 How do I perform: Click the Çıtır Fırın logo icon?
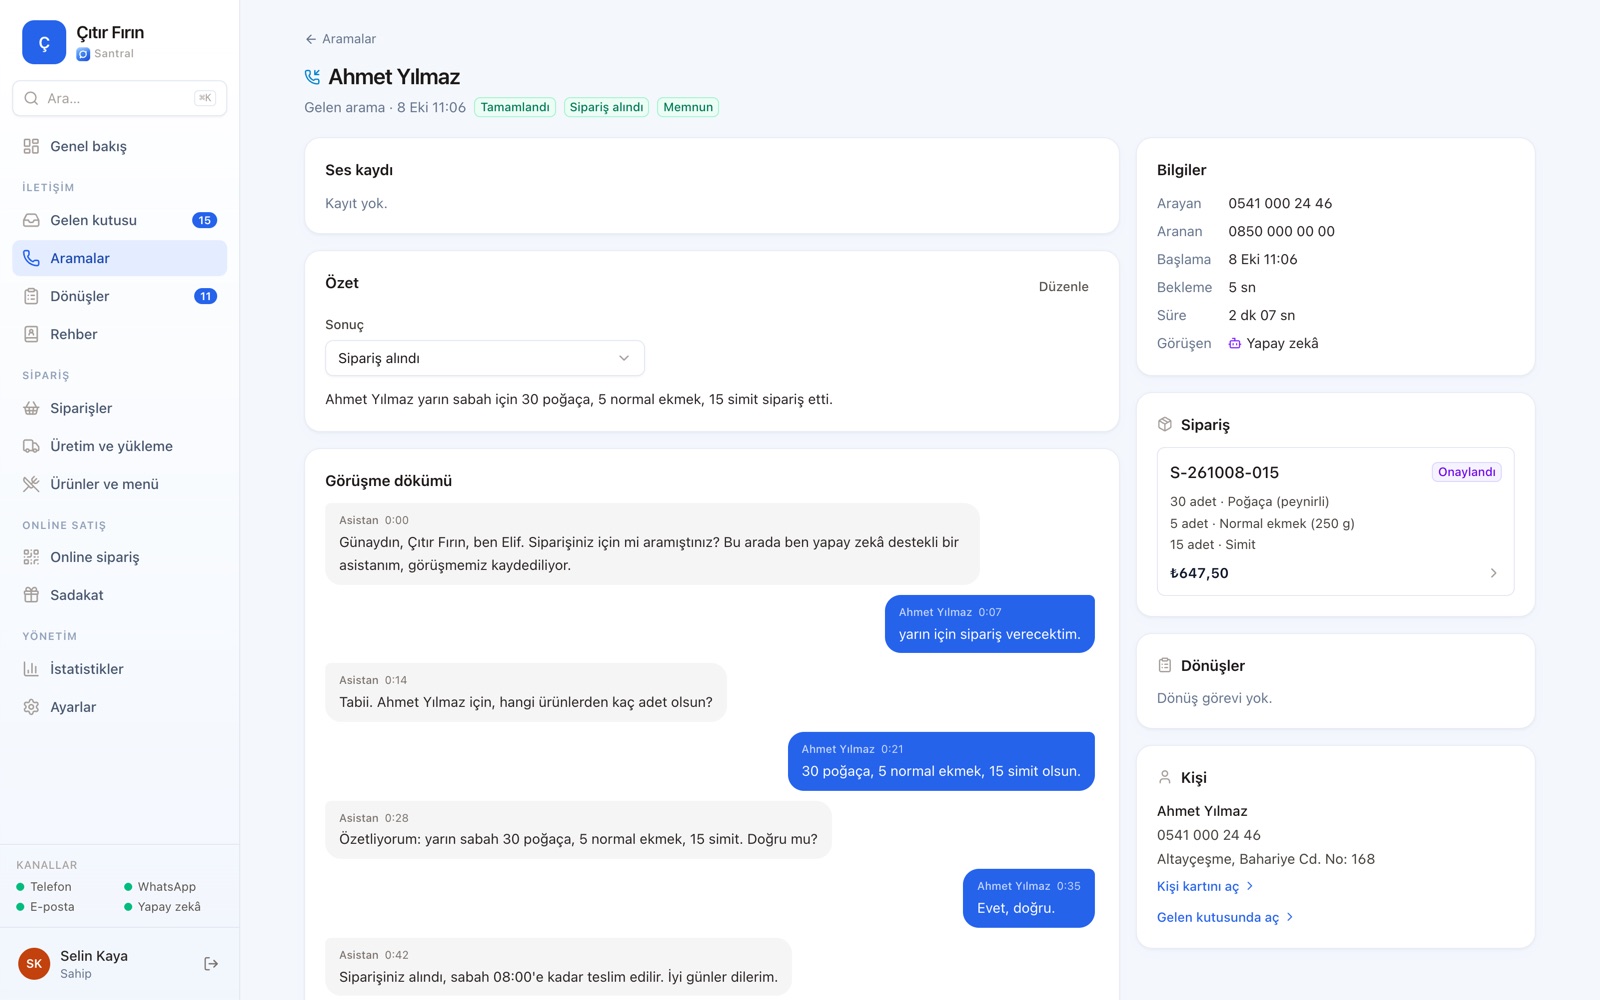pos(44,42)
